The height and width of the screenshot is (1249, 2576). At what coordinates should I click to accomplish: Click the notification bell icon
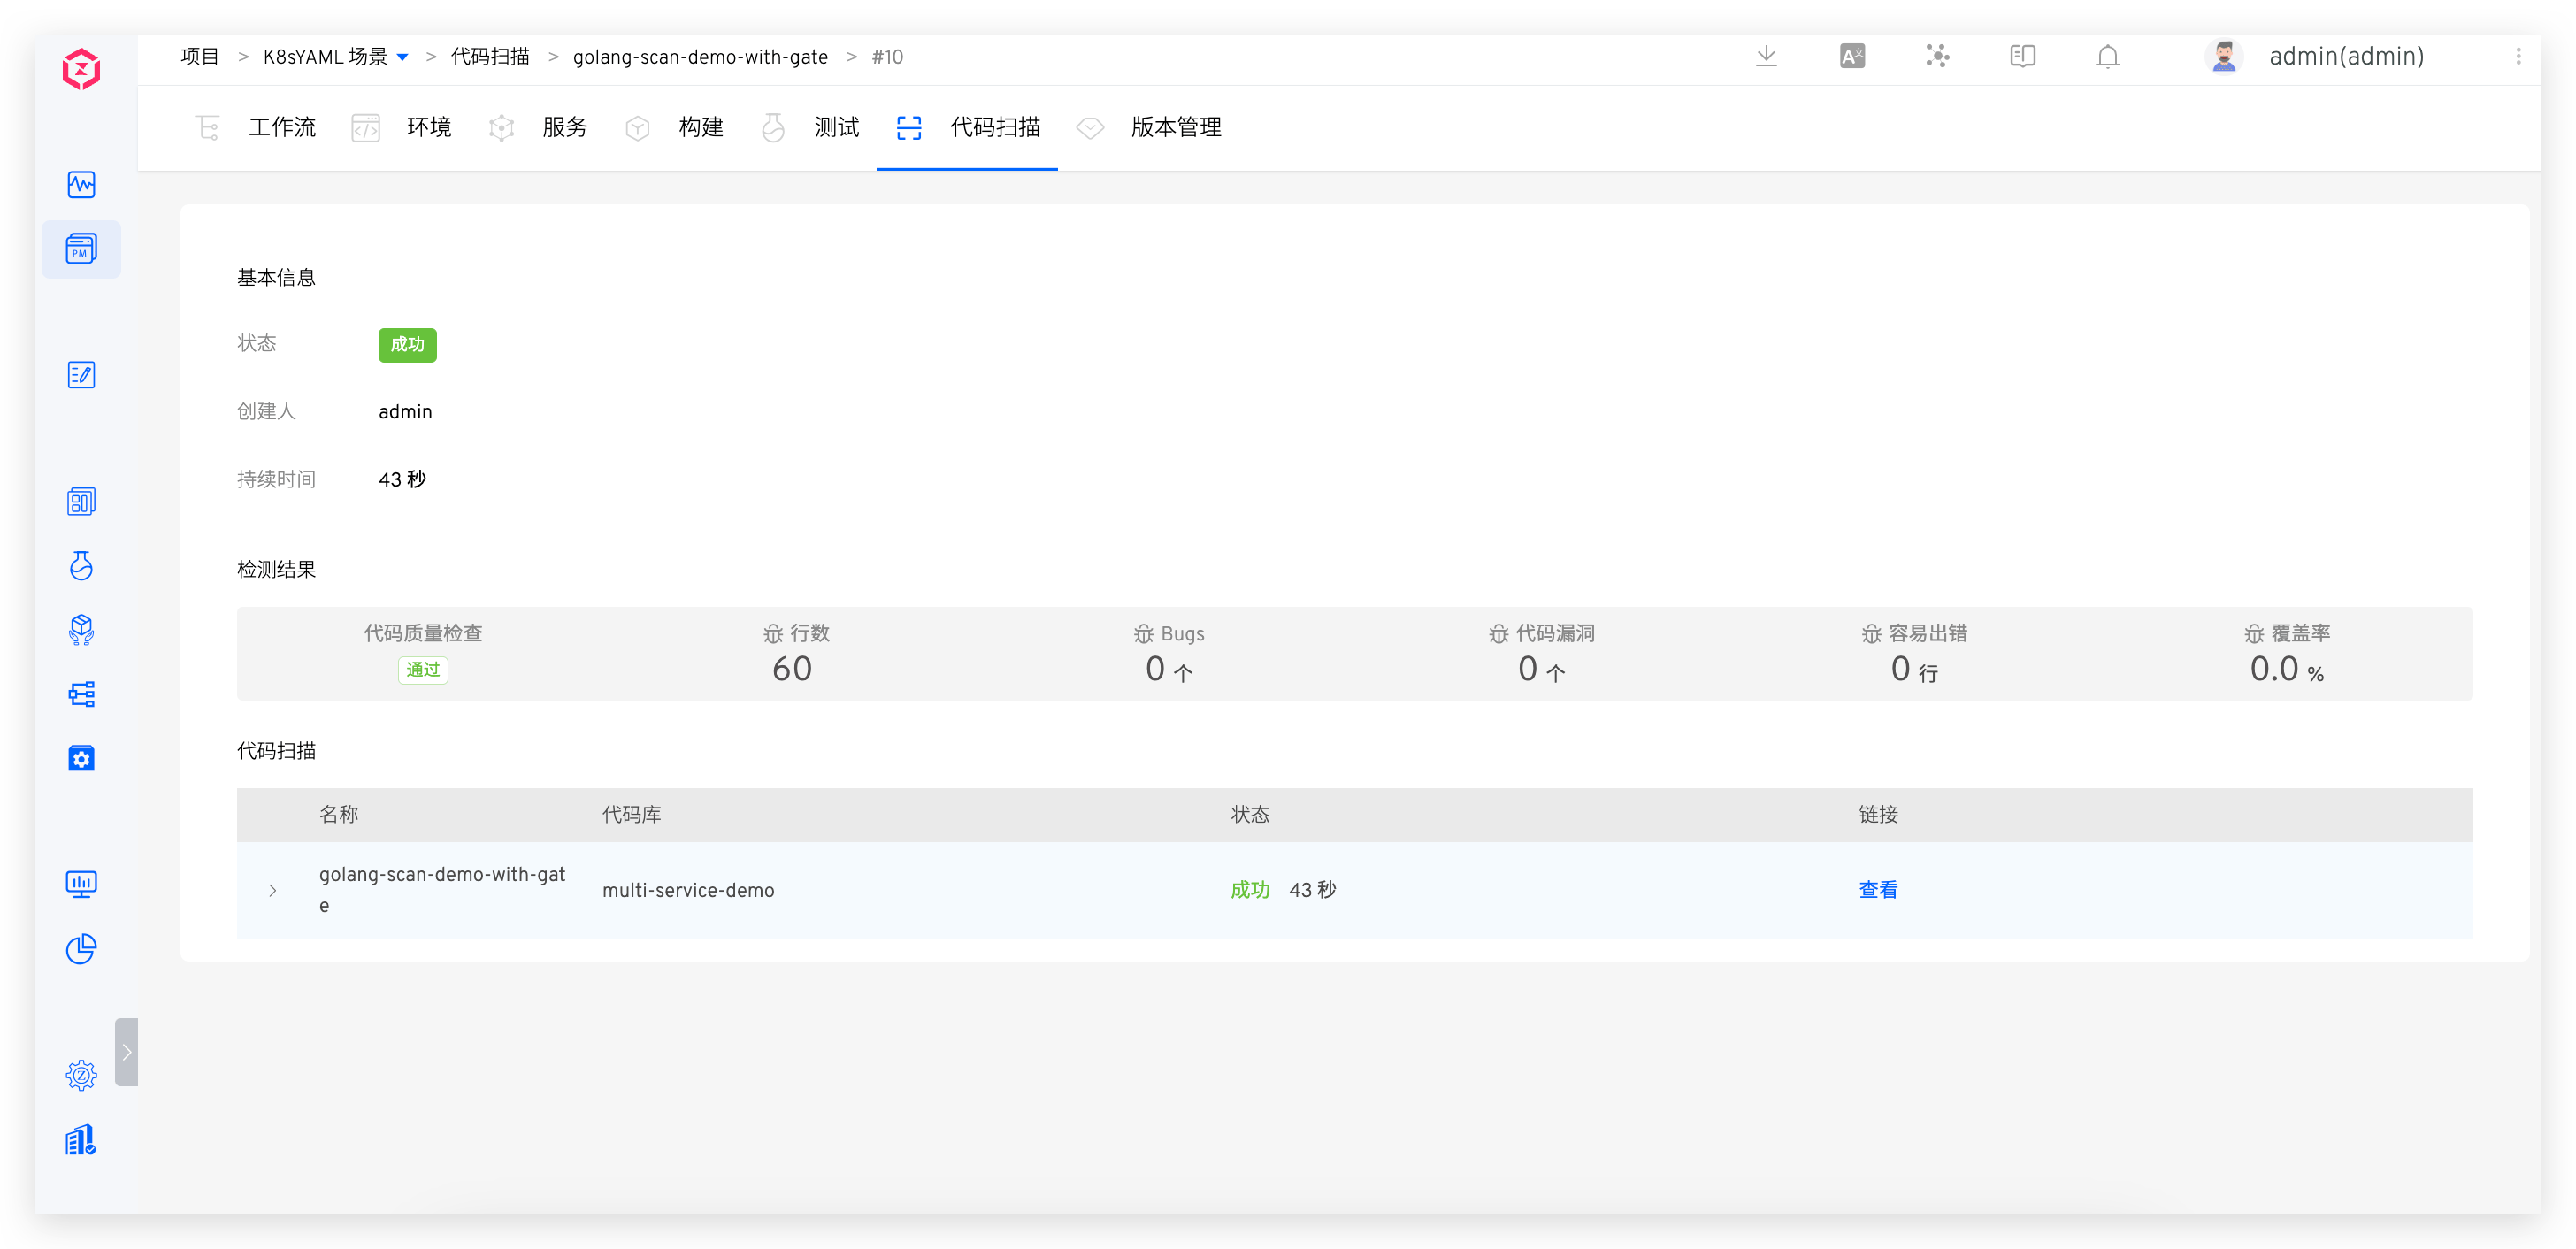tap(2107, 57)
